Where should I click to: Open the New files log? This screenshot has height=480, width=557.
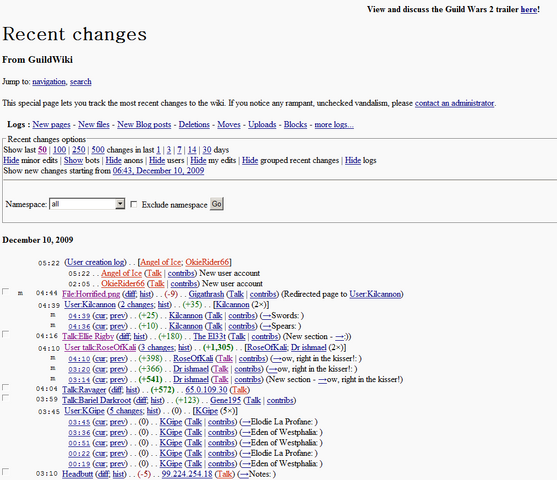pos(94,125)
